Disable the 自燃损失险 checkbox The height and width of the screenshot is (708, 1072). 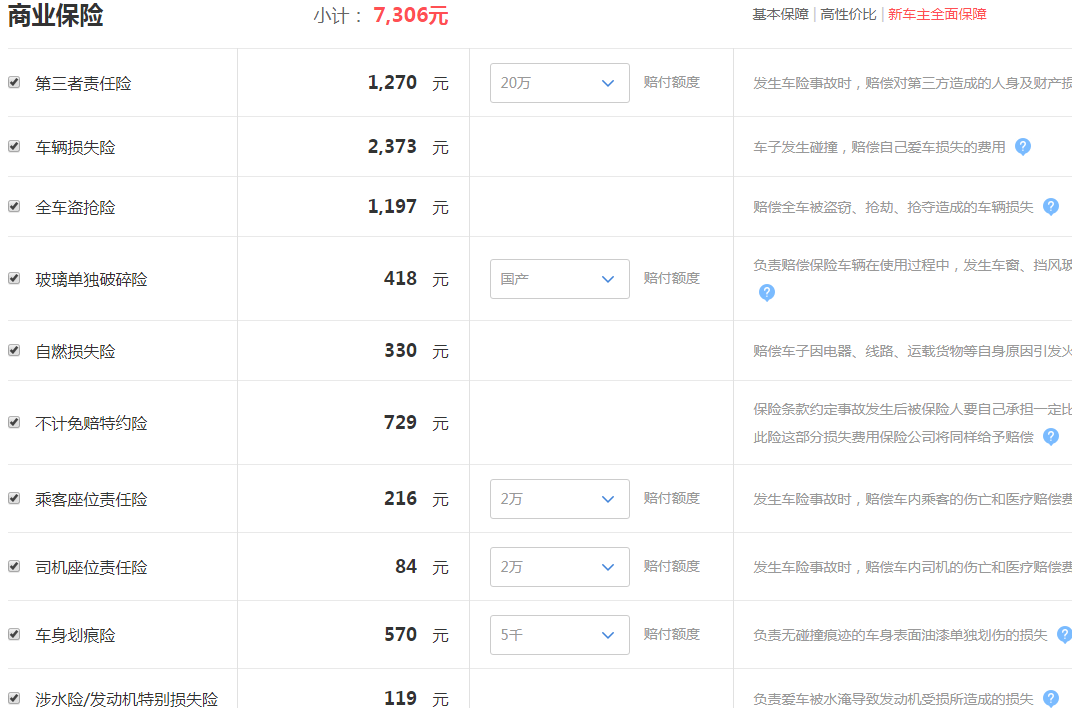[x=14, y=351]
